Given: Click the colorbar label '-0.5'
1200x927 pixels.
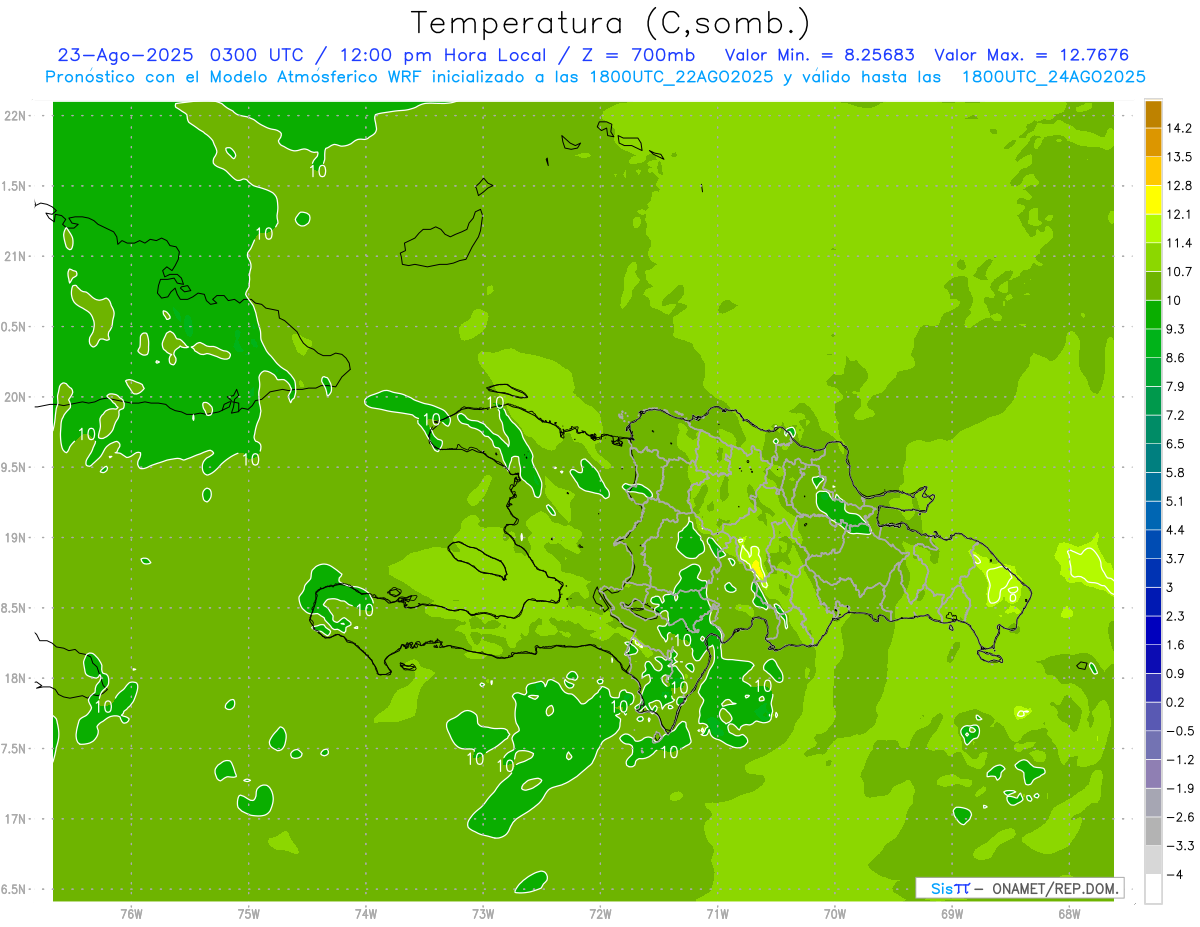Looking at the screenshot, I should point(1179,731).
